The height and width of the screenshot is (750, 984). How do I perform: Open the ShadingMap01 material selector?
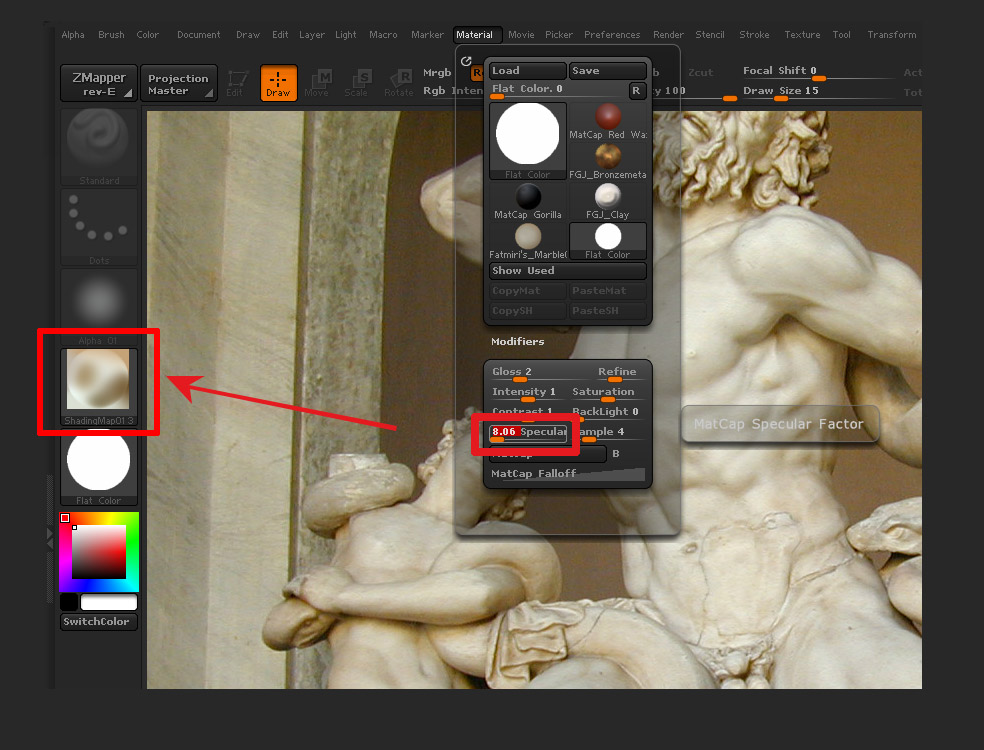pos(99,387)
